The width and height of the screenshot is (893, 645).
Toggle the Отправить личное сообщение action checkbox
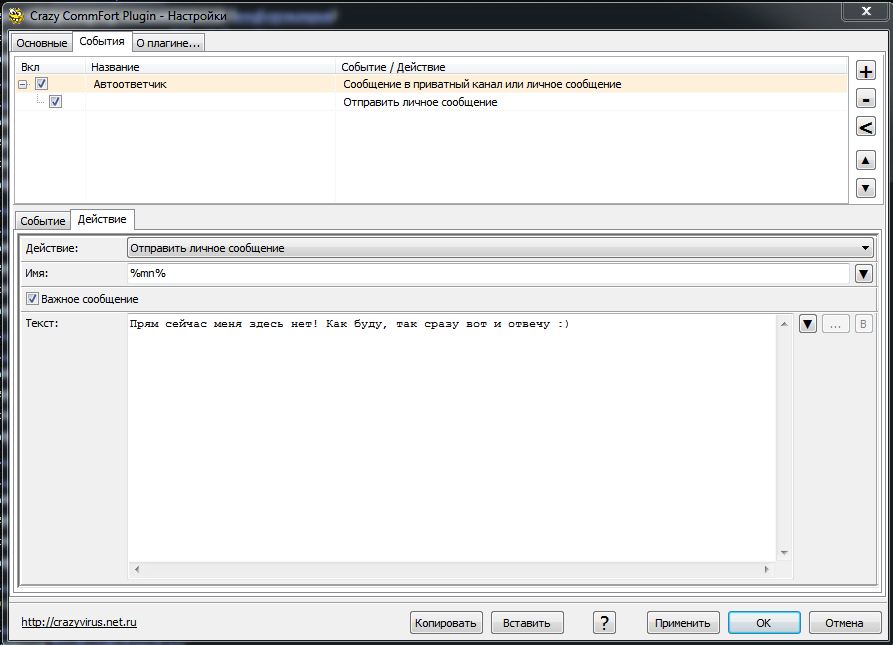pyautogui.click(x=55, y=102)
